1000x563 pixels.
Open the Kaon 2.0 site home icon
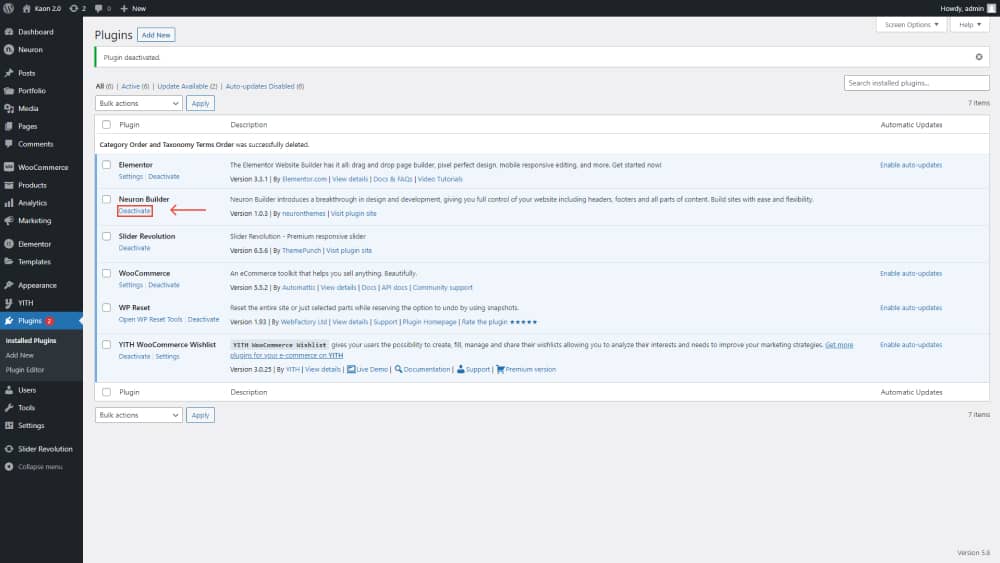pyautogui.click(x=27, y=8)
